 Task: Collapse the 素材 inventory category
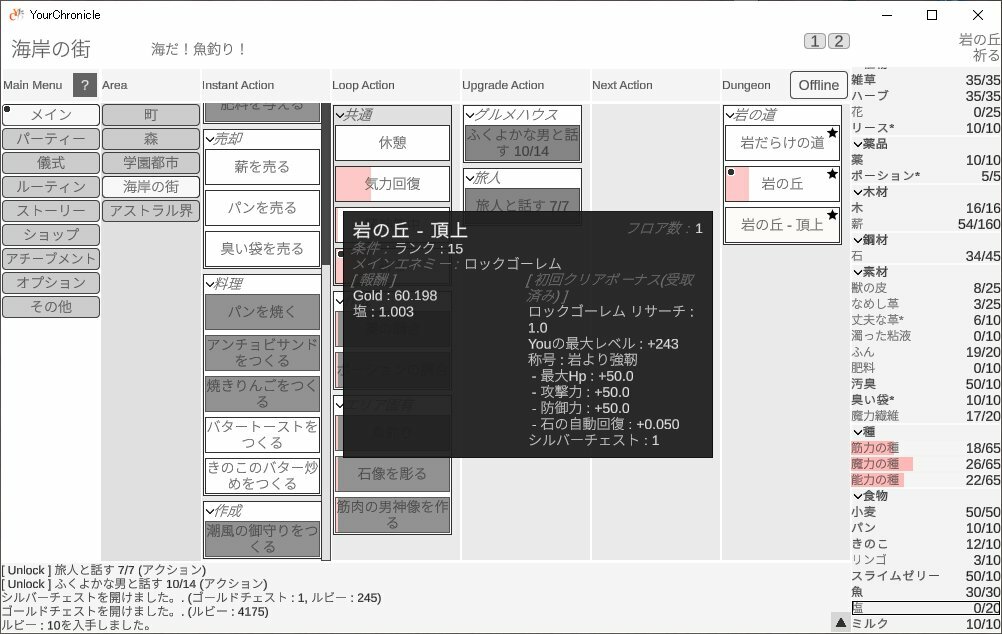[x=858, y=272]
